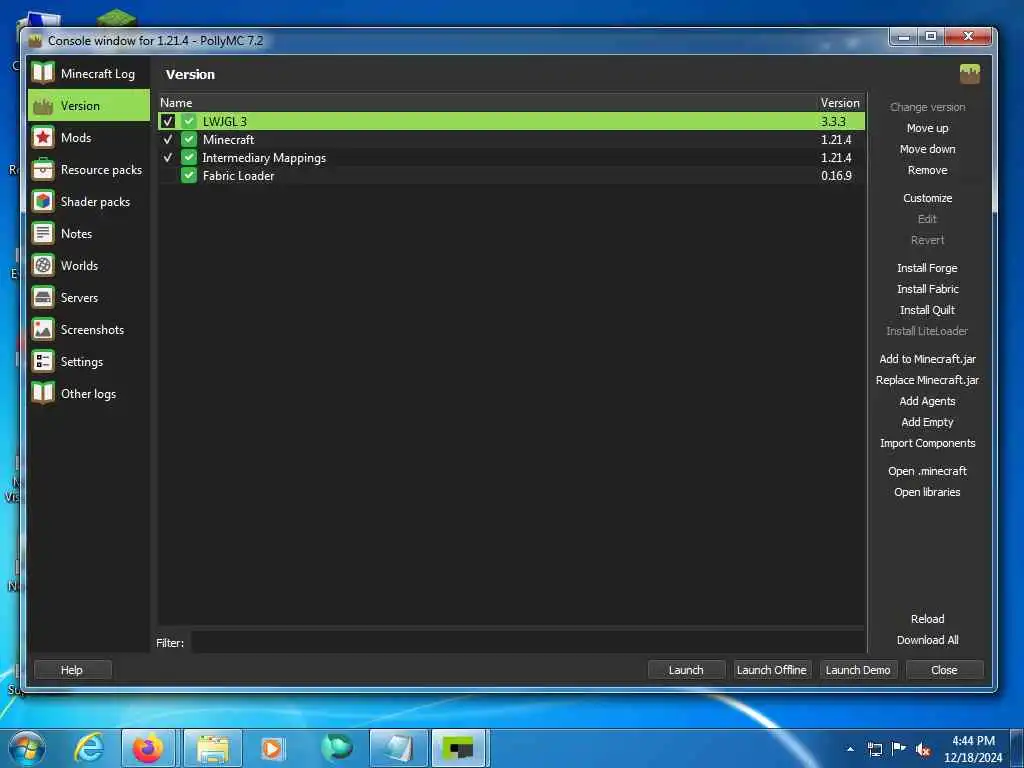Show hidden tray icons arrow
The height and width of the screenshot is (768, 1024).
[850, 749]
